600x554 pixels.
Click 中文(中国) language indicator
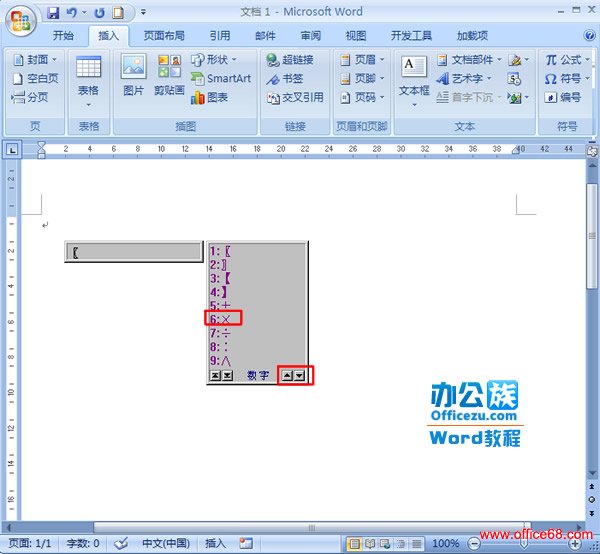point(166,543)
